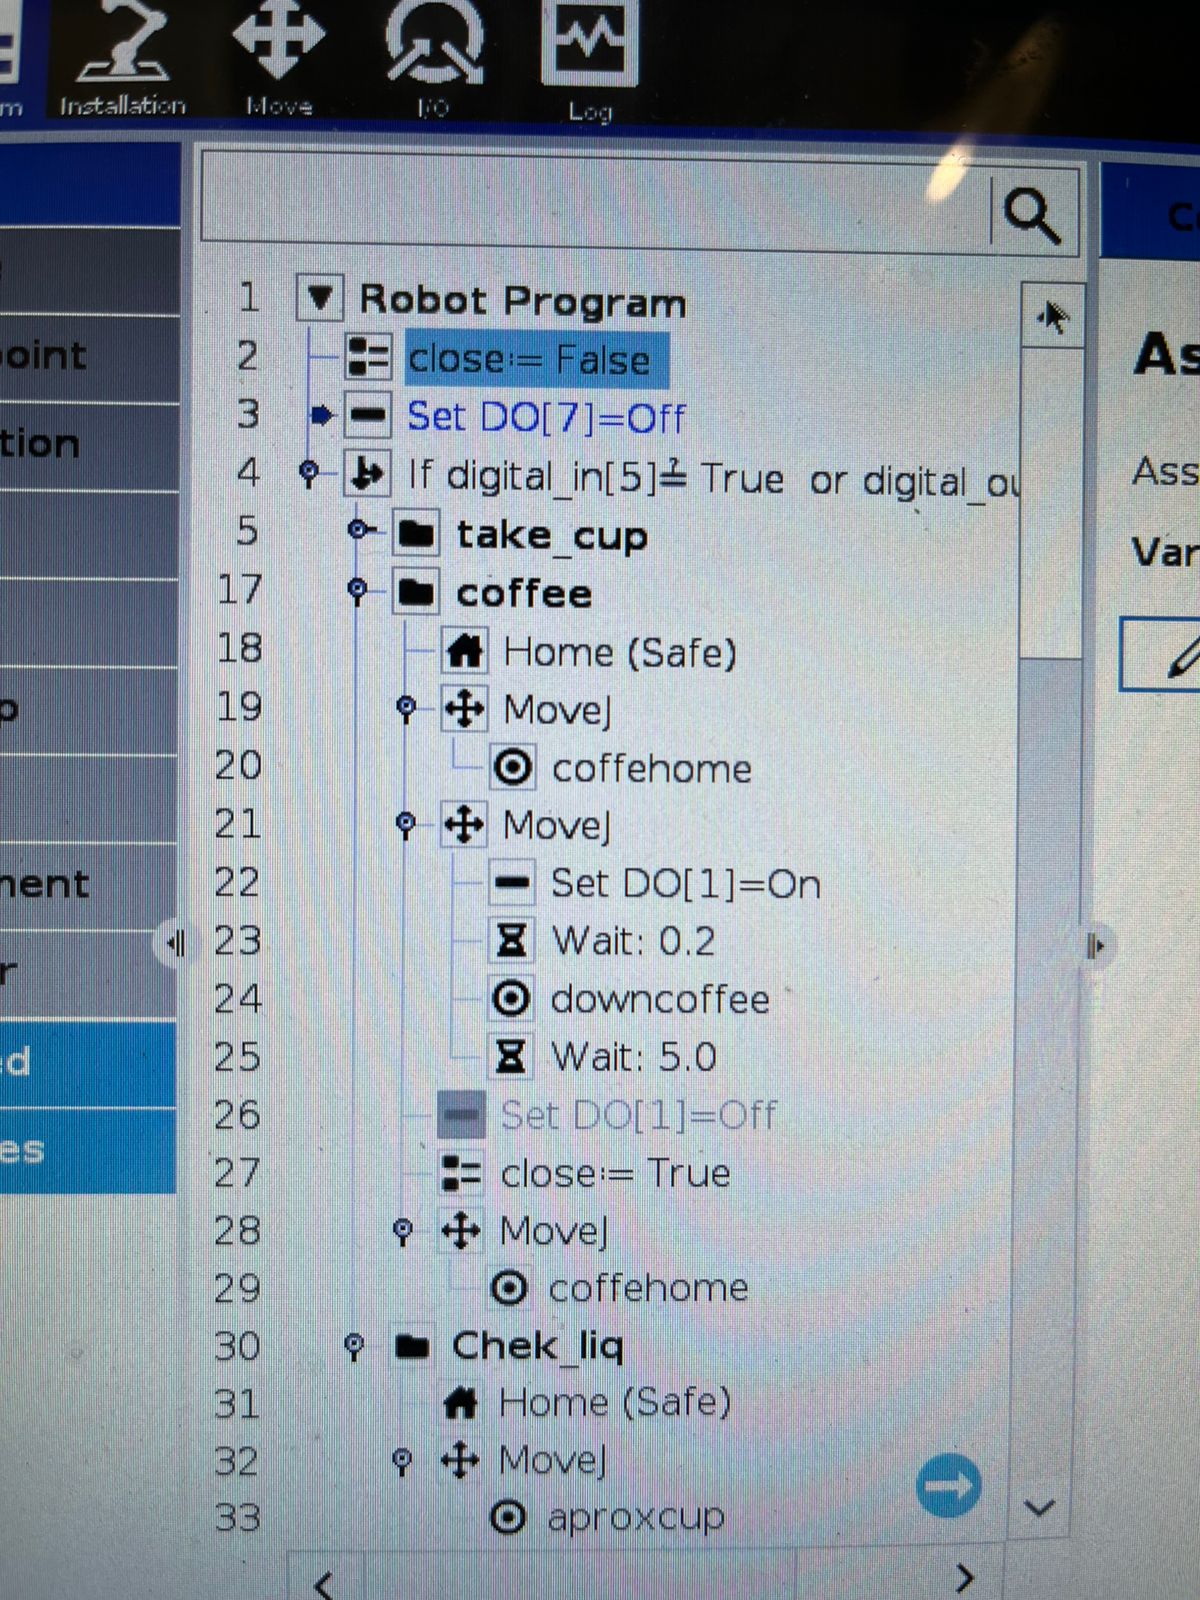Select the Wait: 5.0 command
The width and height of the screenshot is (1200, 1600).
tap(633, 1057)
